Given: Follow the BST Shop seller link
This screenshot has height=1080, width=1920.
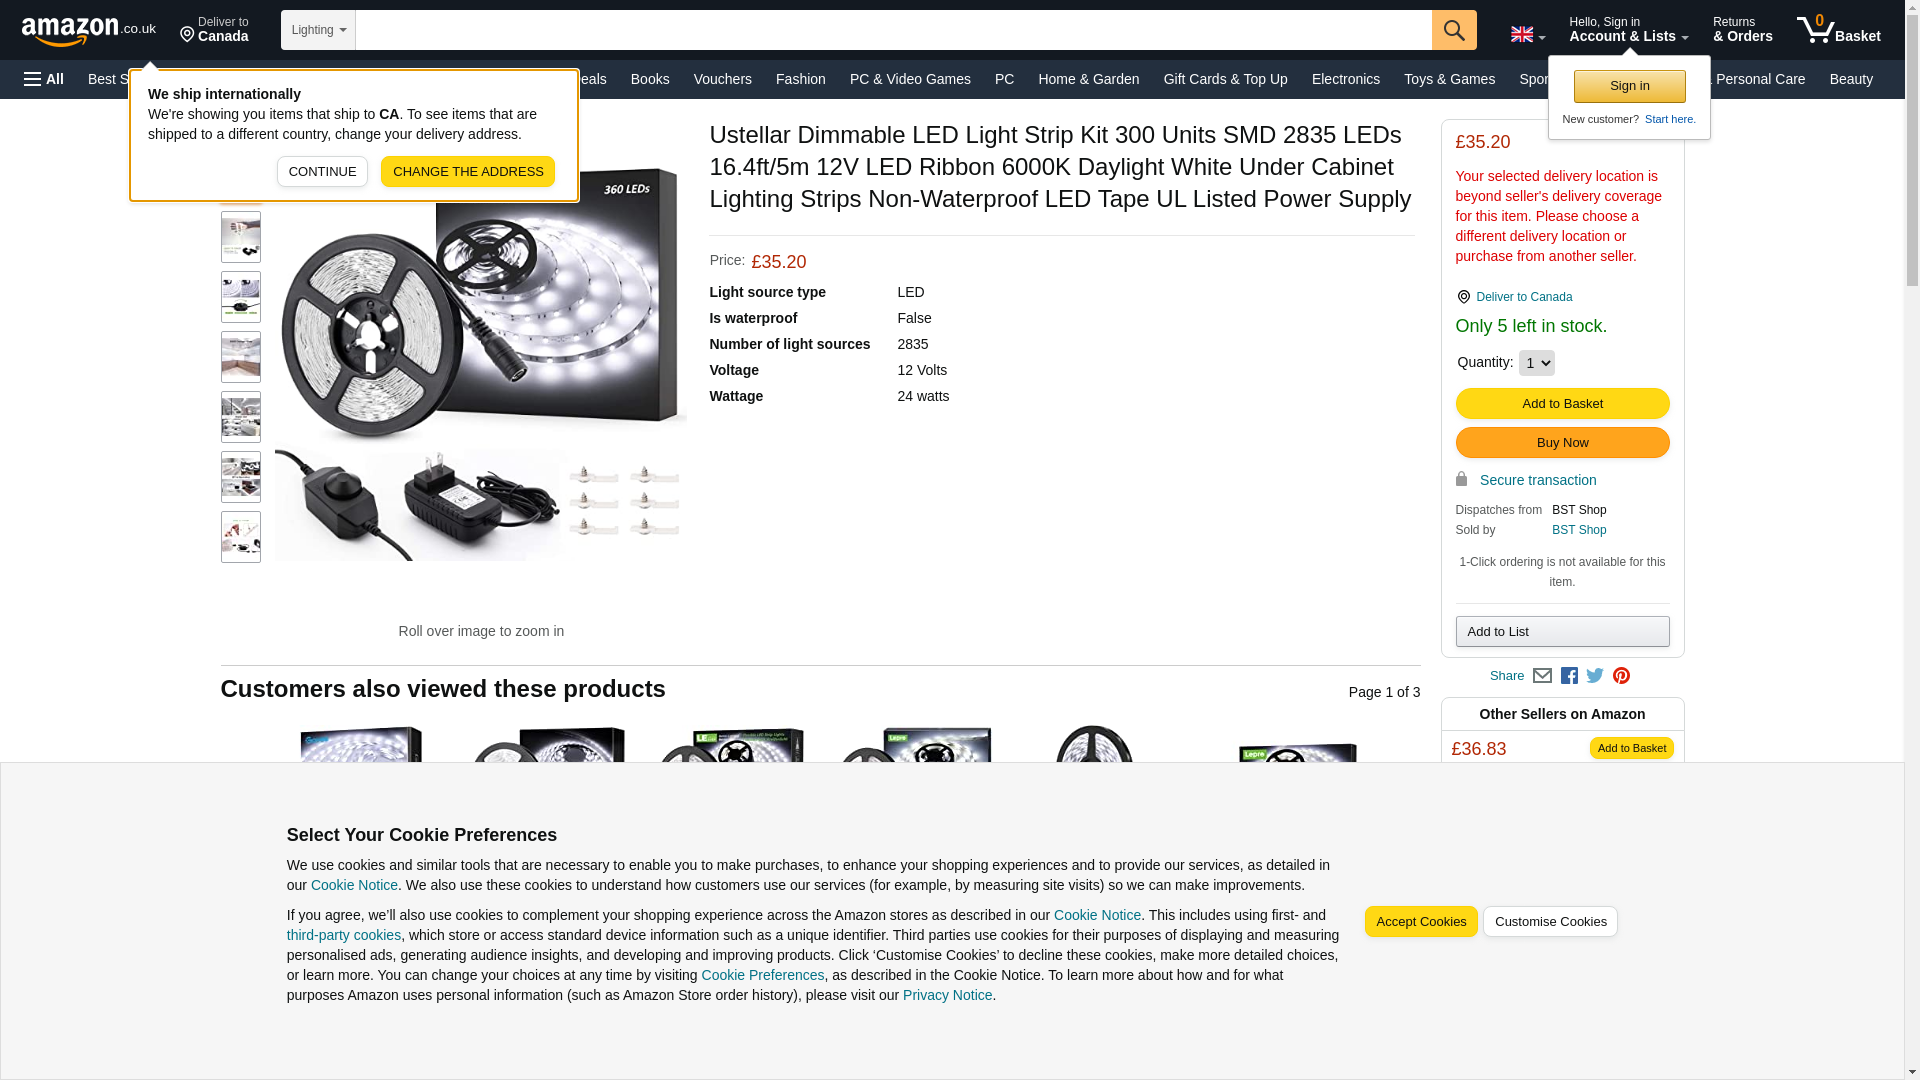Looking at the screenshot, I should pos(1578,530).
